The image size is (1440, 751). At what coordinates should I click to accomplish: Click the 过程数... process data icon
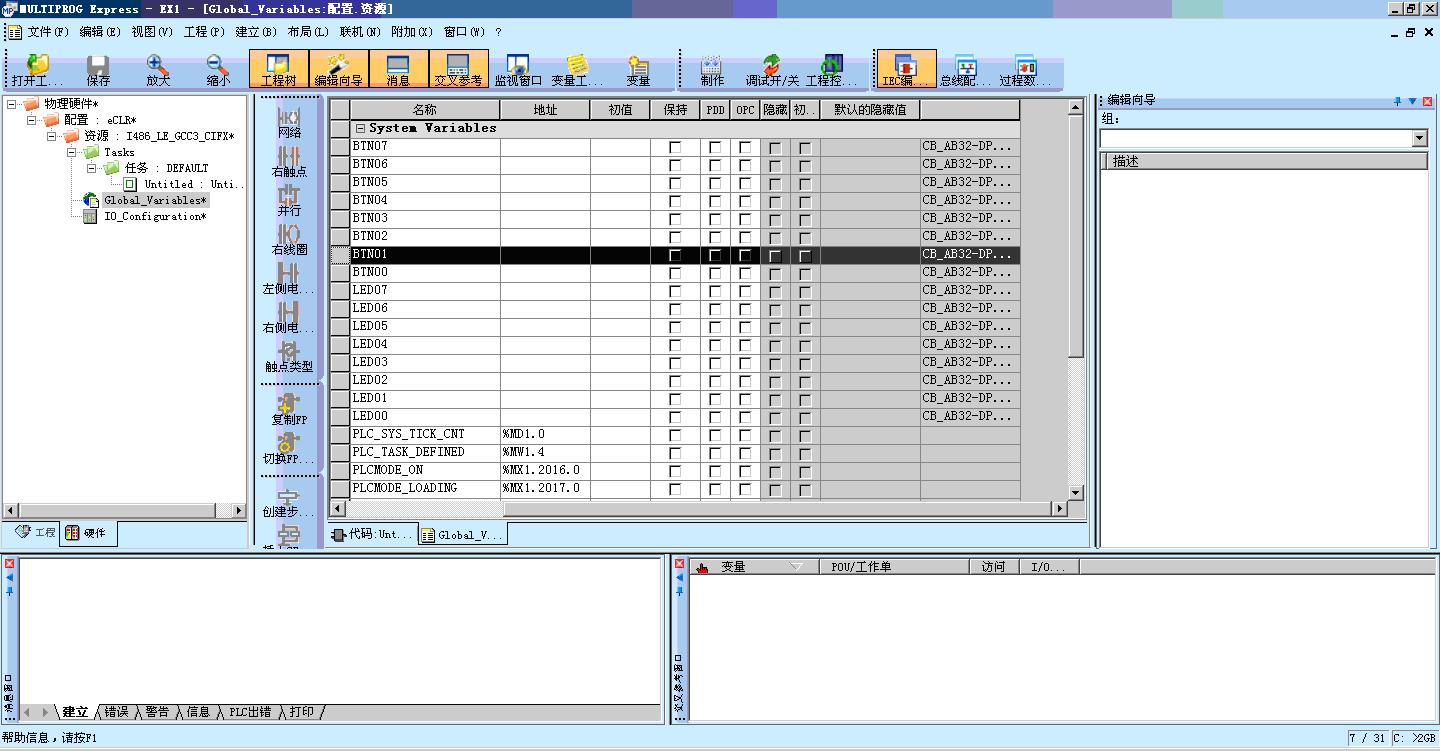(x=1025, y=70)
